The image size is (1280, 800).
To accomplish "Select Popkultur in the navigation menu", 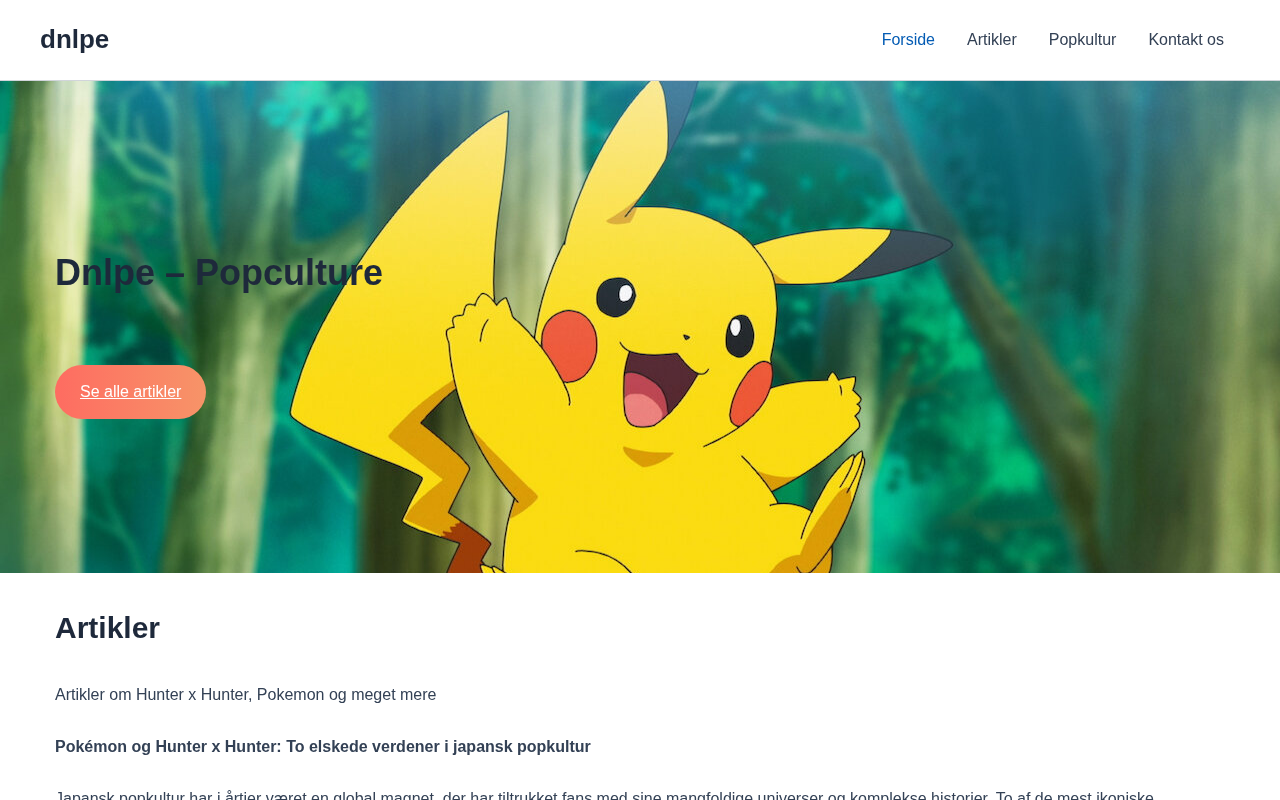I will click(x=1082, y=40).
